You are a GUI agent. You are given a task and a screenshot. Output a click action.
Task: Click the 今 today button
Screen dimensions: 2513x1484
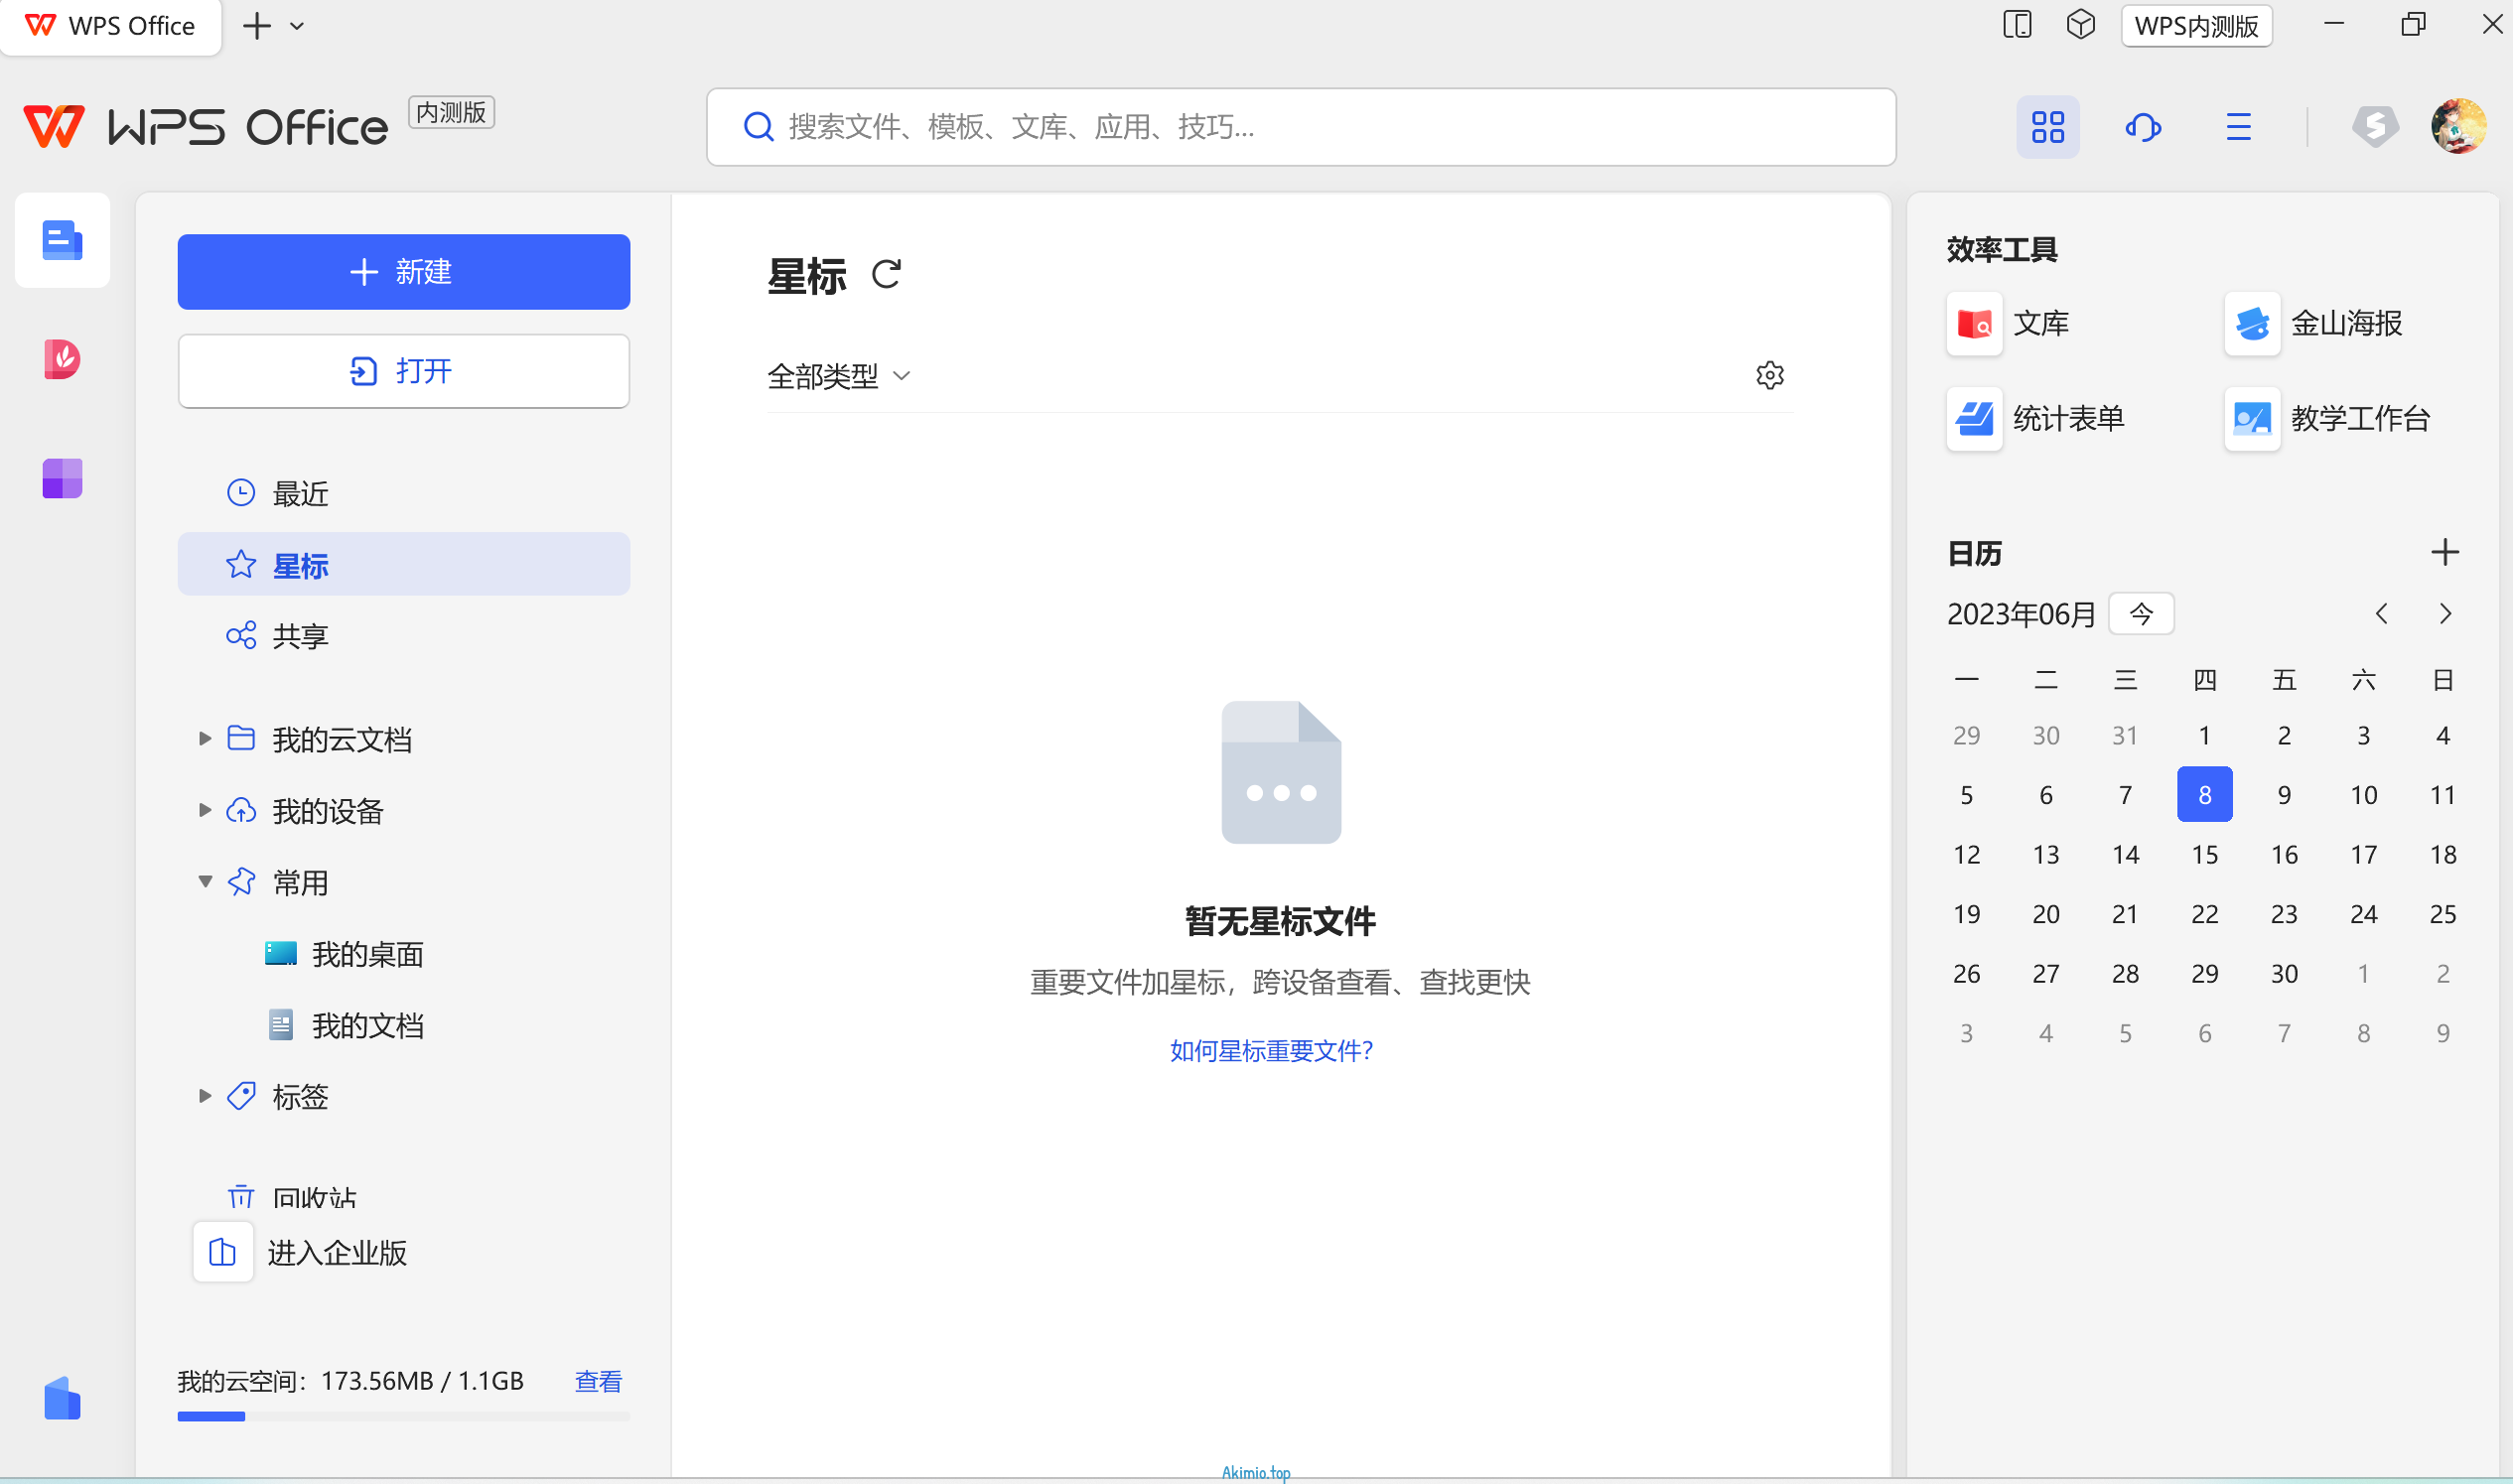click(2140, 613)
